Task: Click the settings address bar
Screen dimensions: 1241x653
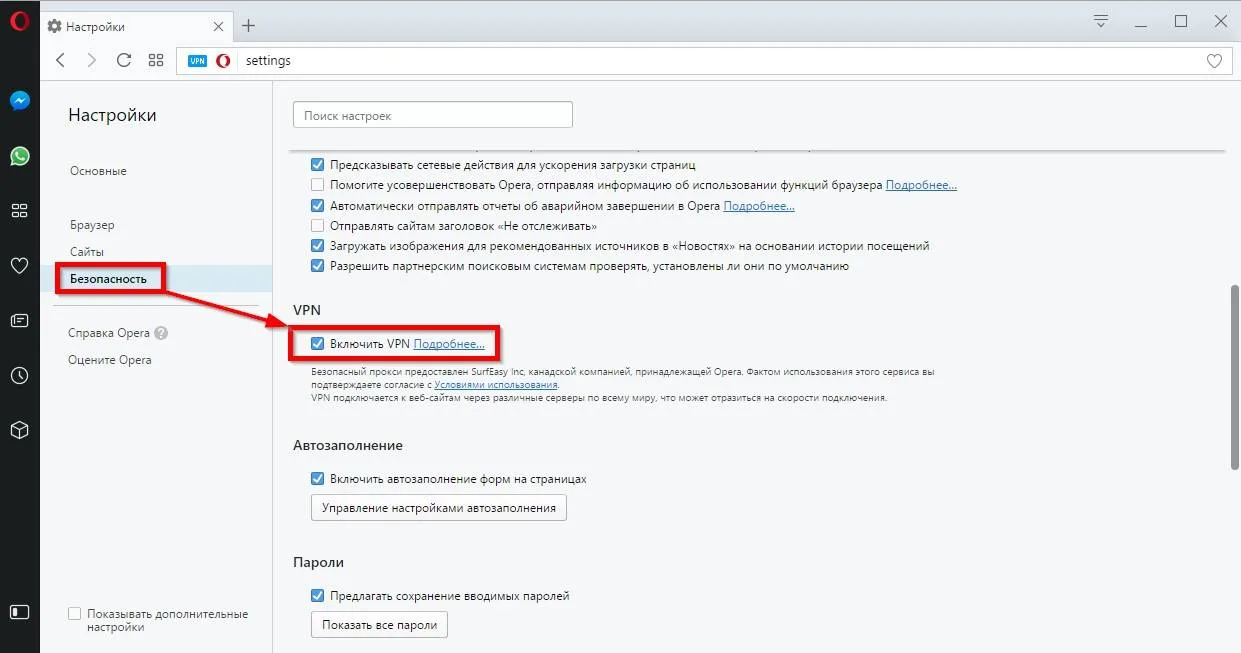Action: point(705,61)
